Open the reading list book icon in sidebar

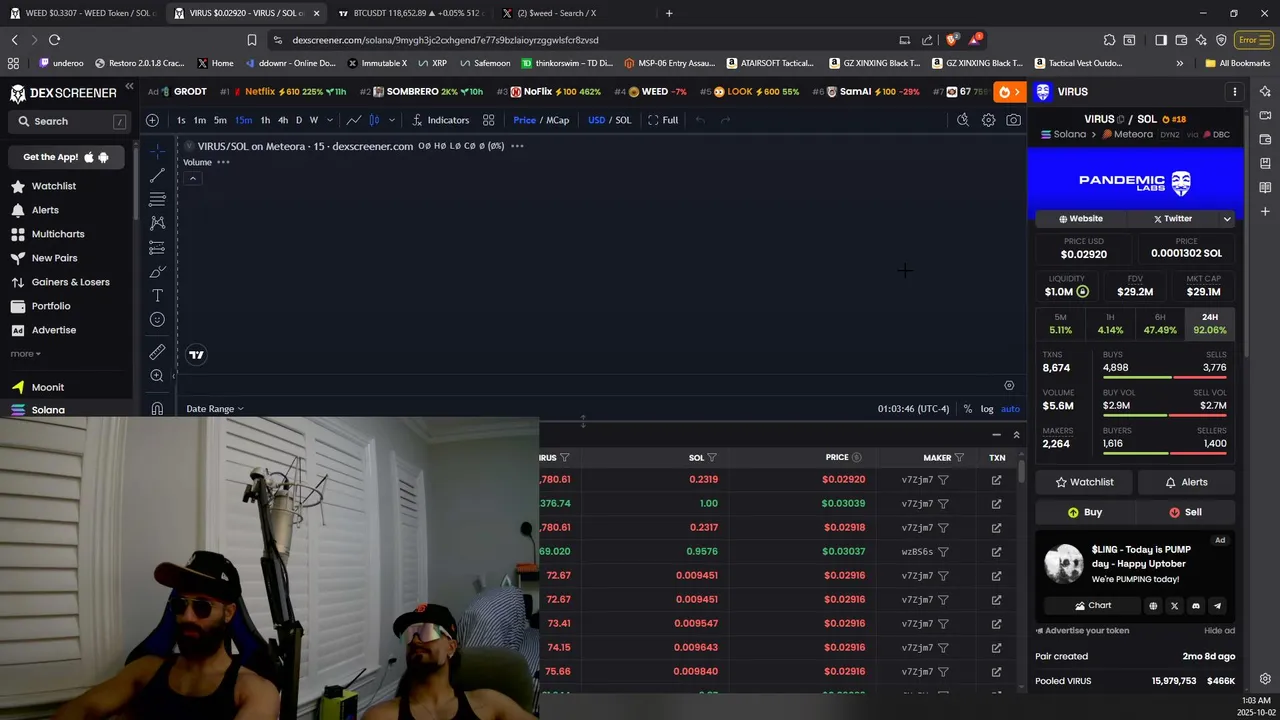(1265, 187)
